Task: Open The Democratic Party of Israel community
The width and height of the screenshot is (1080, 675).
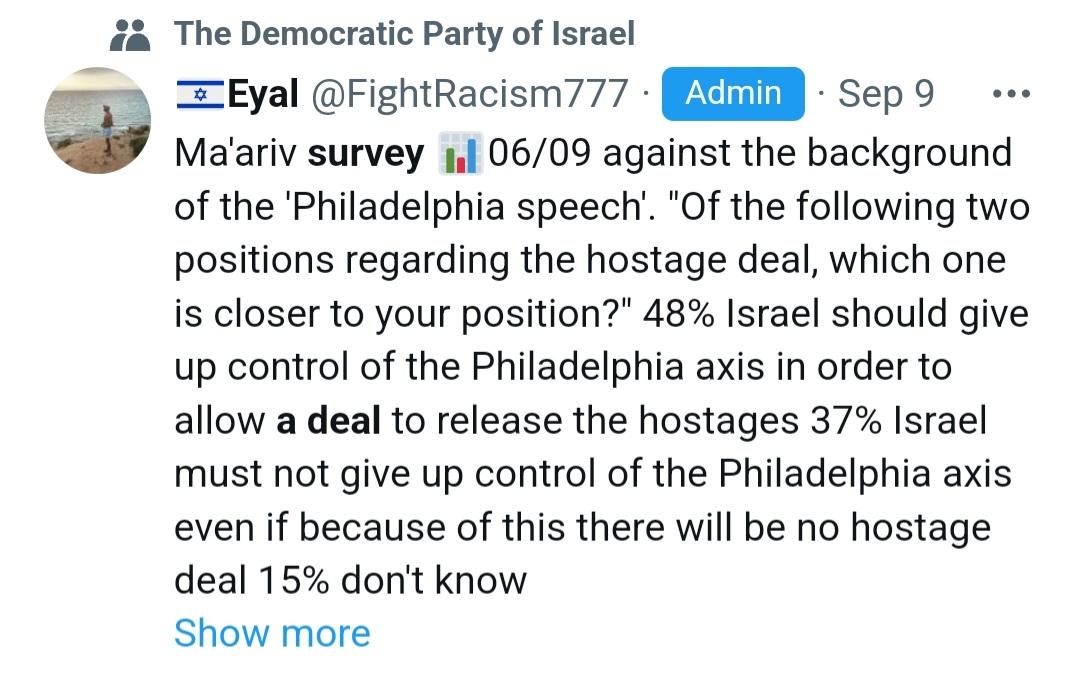Action: (404, 34)
